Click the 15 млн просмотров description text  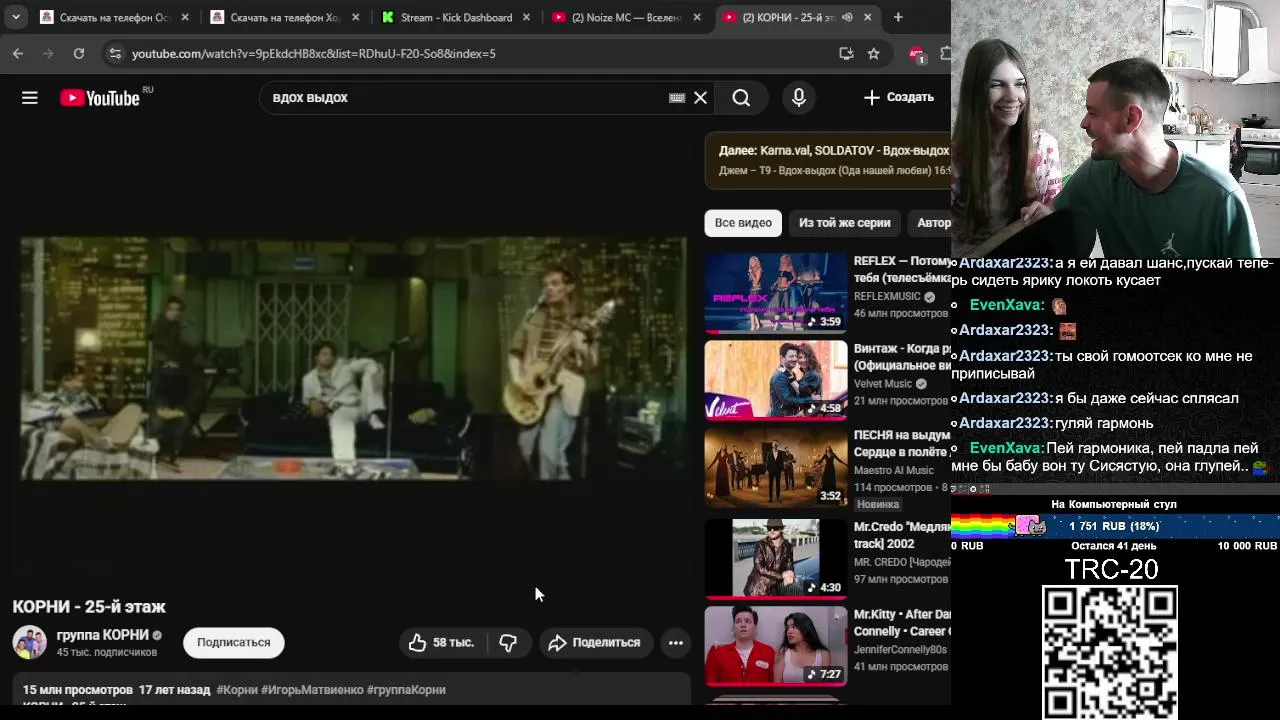(78, 690)
